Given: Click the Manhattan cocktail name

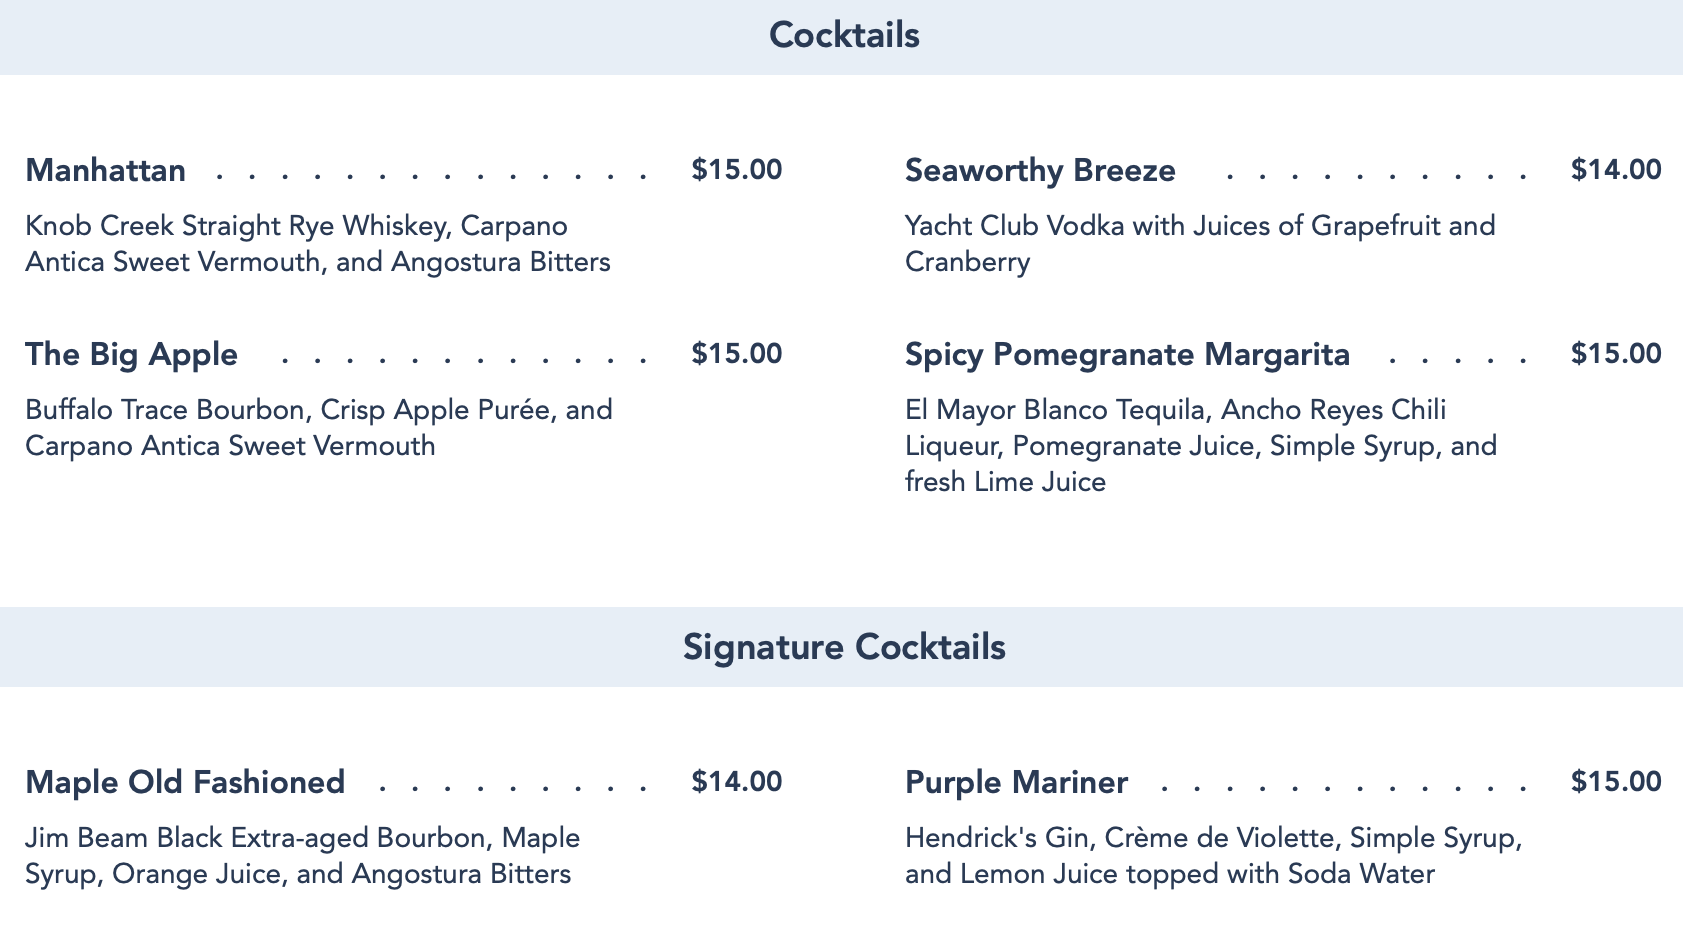Looking at the screenshot, I should 106,171.
